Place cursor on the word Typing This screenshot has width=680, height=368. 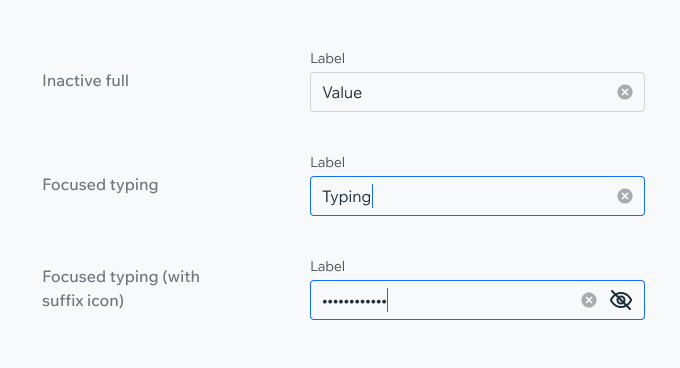tap(347, 197)
